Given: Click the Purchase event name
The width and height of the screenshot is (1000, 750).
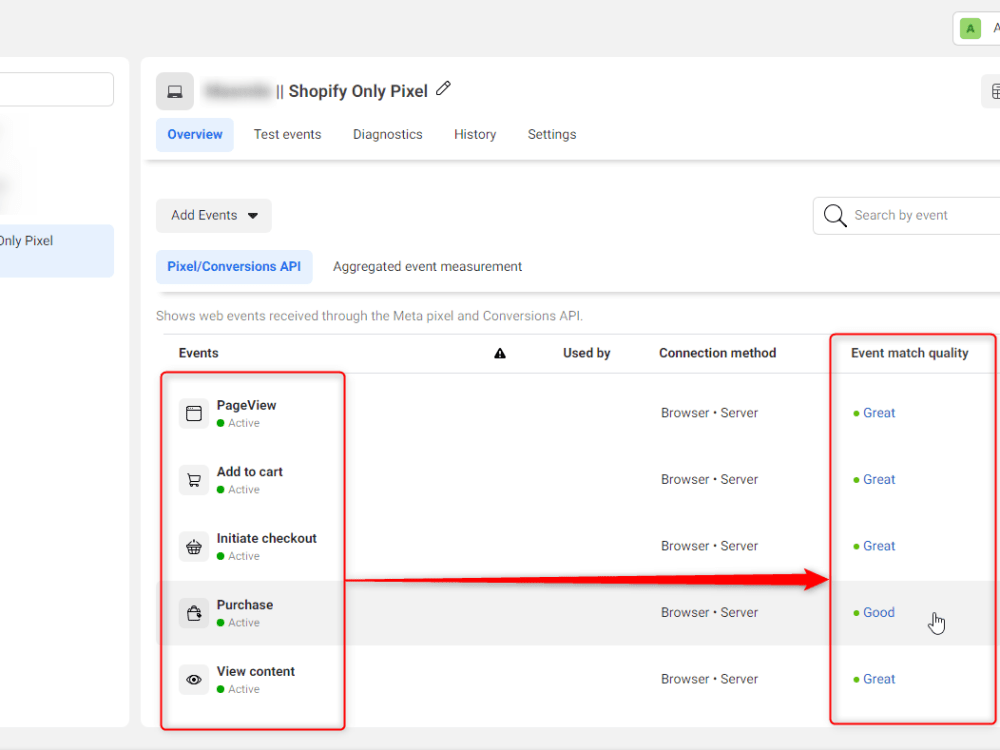Looking at the screenshot, I should coord(245,605).
